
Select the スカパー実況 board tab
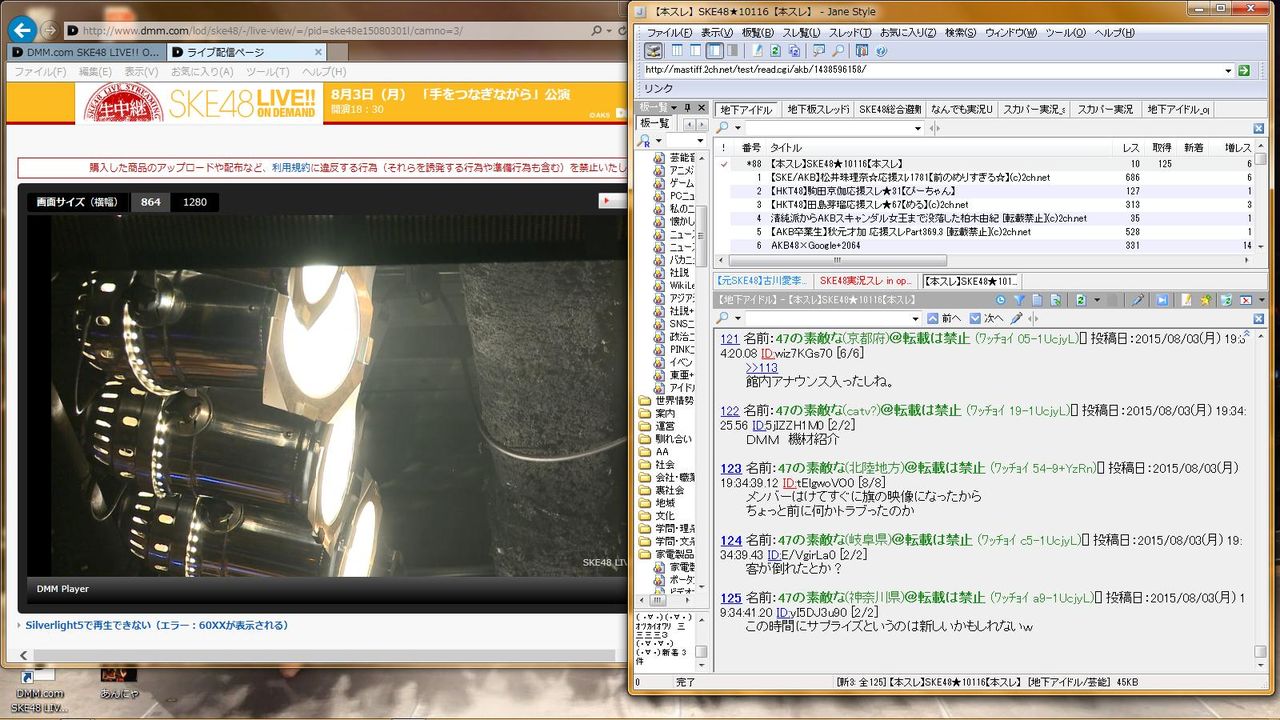click(1104, 109)
